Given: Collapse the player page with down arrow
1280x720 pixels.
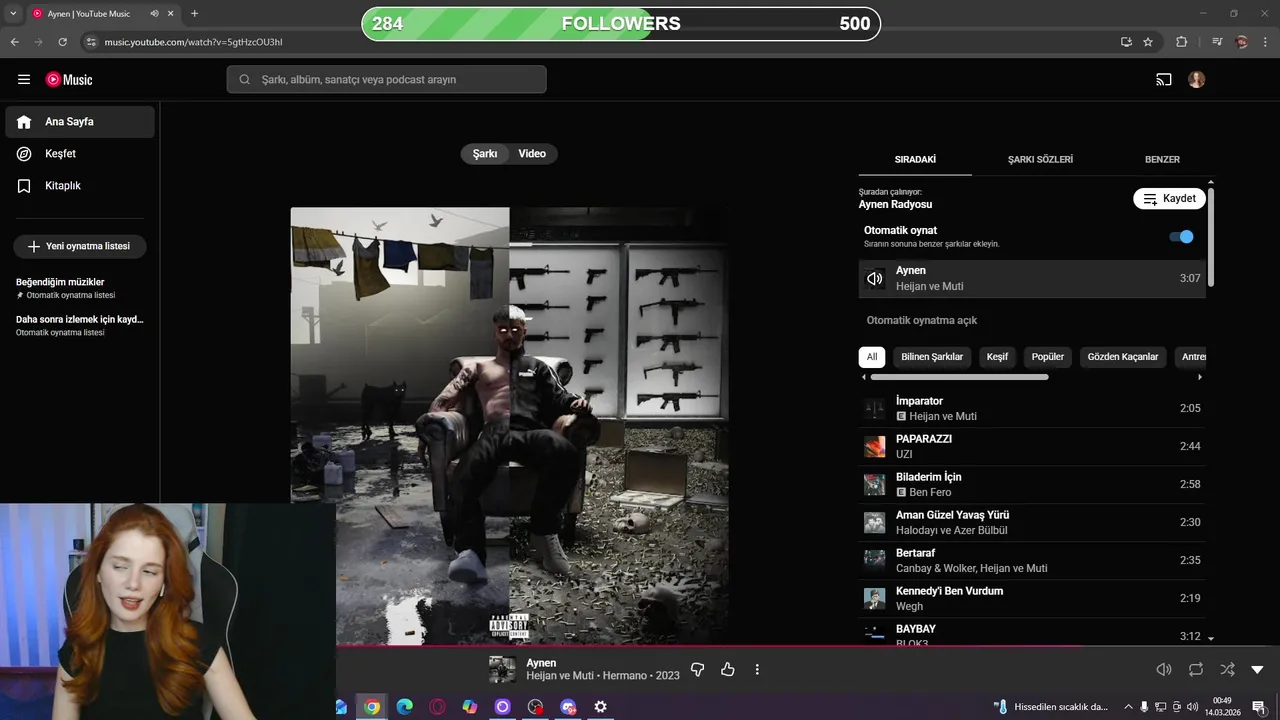Looking at the screenshot, I should click(x=1258, y=670).
